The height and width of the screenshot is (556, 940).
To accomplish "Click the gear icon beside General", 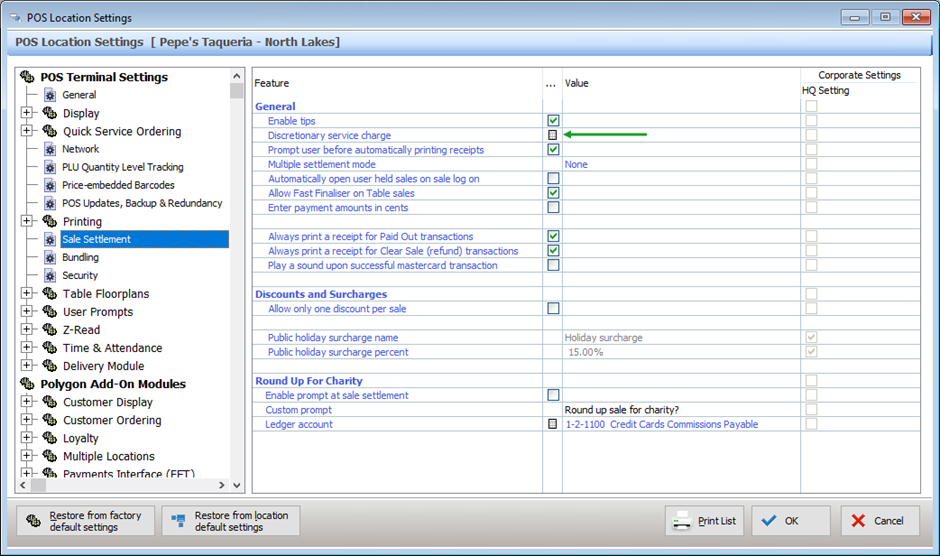I will point(49,95).
